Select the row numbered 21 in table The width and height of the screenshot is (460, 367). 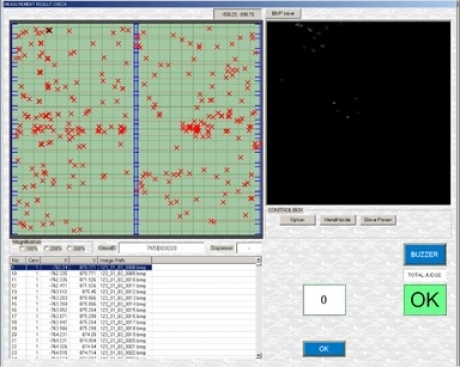[x=81, y=341]
